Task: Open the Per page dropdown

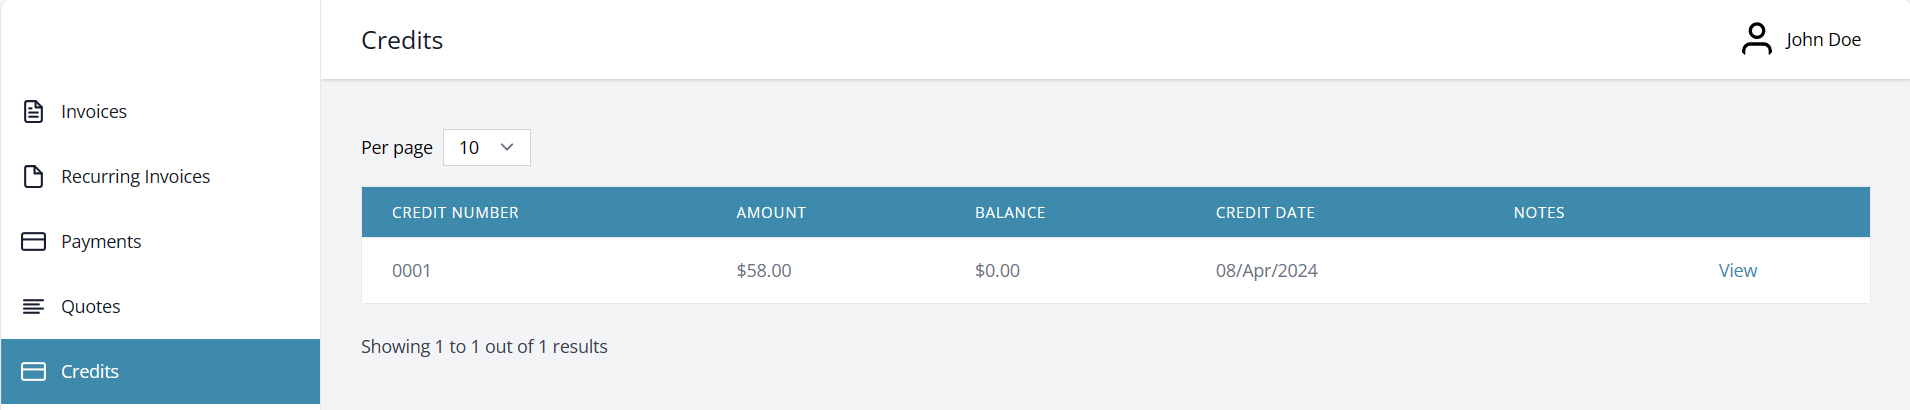Action: 486,147
